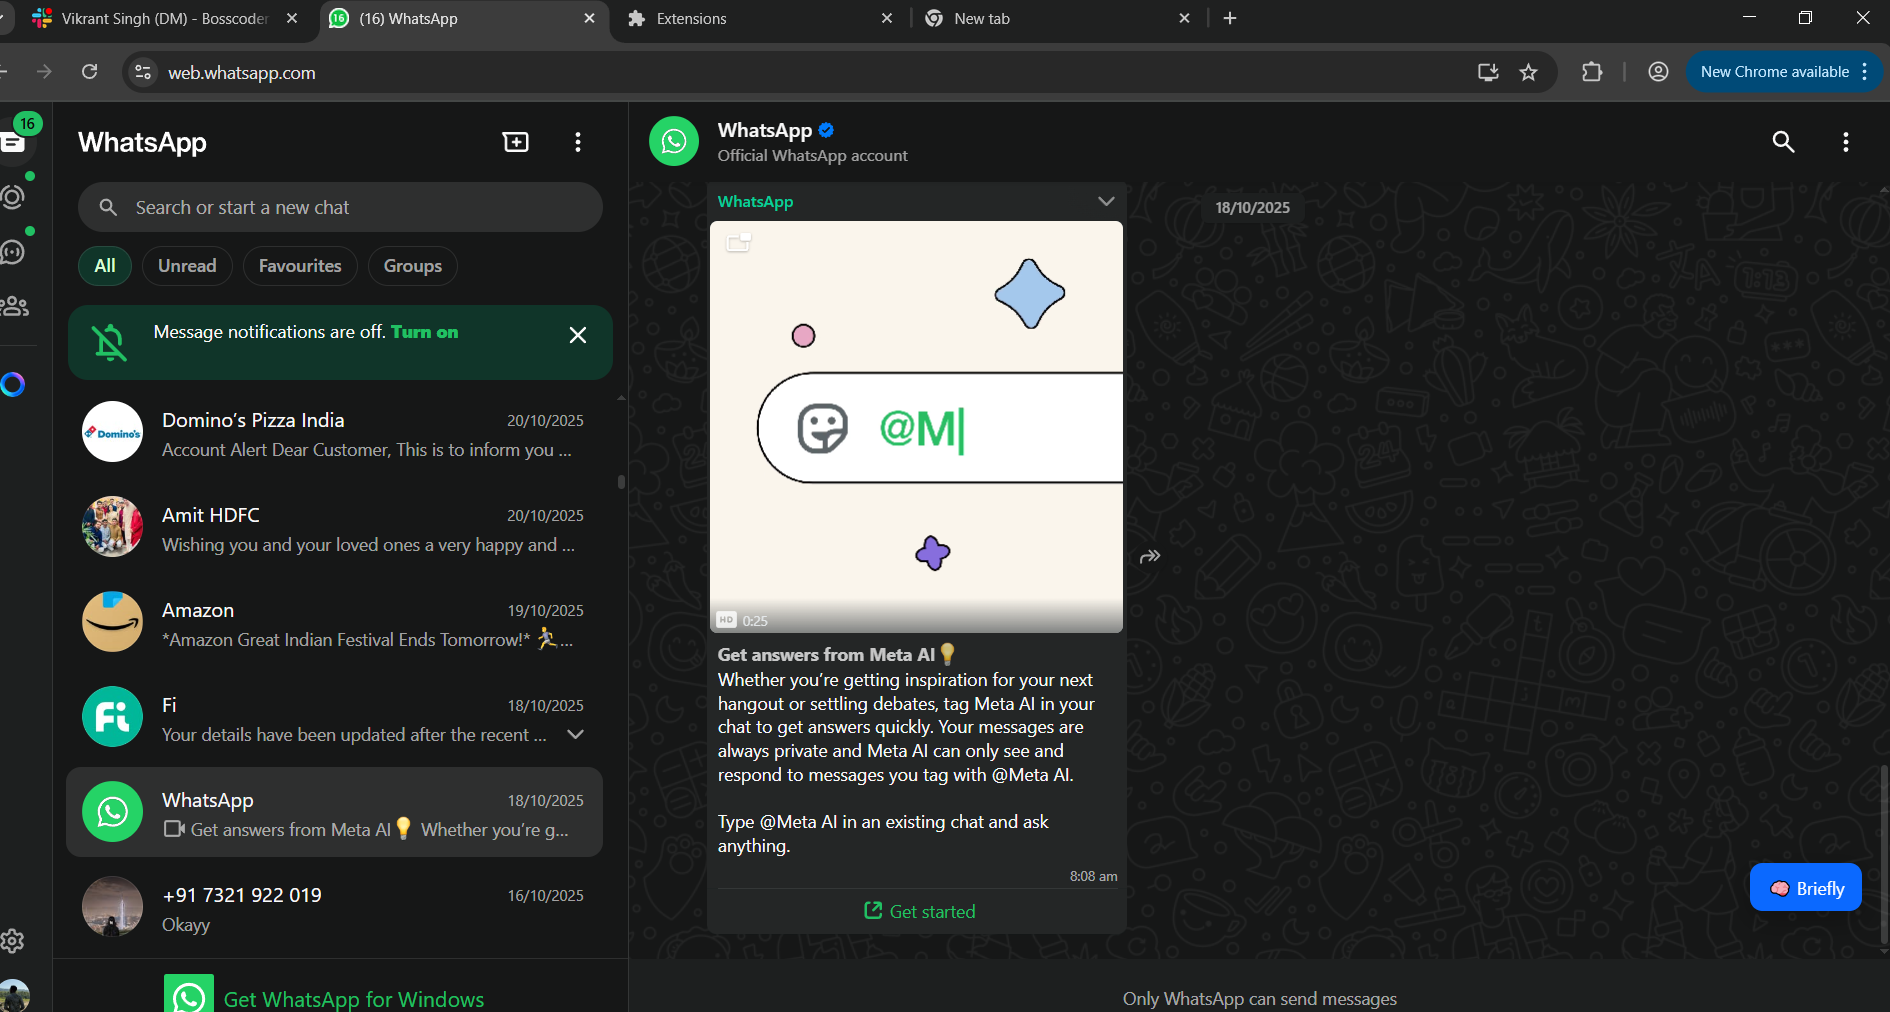Click the Briefly extension button
Viewport: 1890px width, 1012px height.
(1806, 888)
